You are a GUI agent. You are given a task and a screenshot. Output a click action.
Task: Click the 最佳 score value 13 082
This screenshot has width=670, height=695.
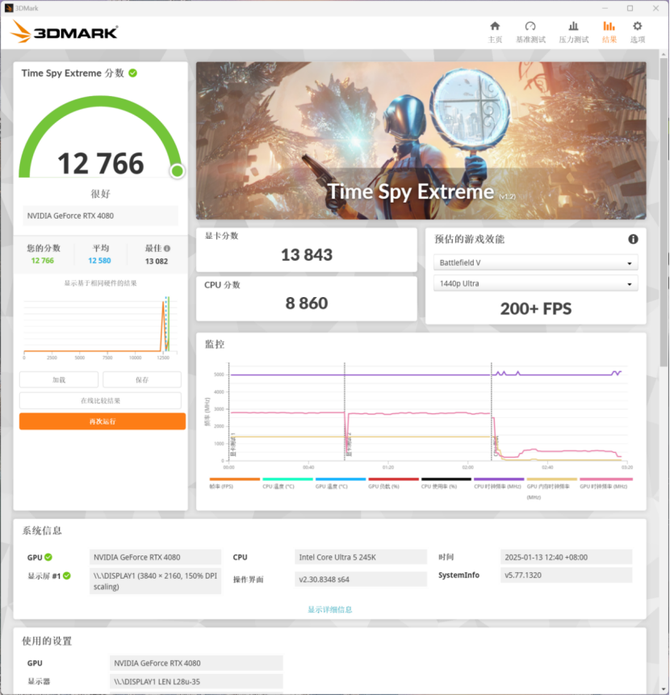click(156, 261)
